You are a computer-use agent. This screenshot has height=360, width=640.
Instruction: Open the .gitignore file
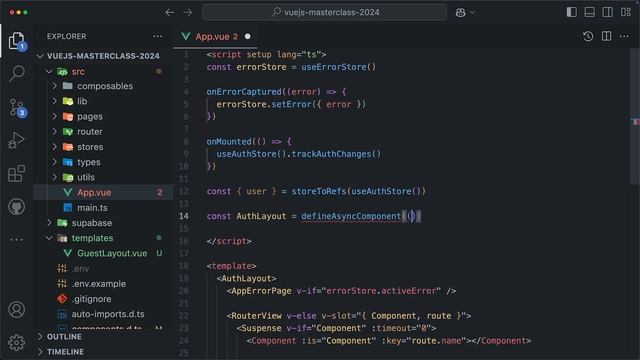(x=104, y=299)
